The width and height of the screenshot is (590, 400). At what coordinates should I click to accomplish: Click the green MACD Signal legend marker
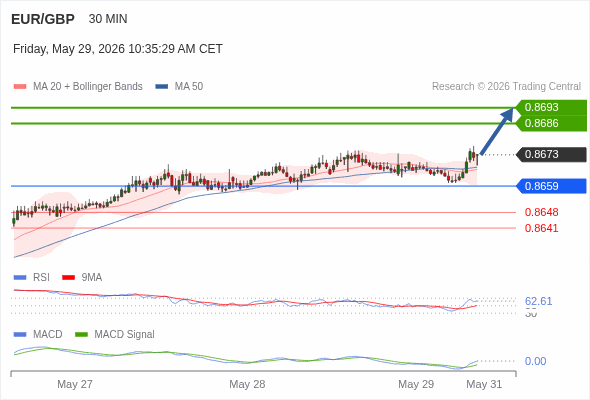81,335
